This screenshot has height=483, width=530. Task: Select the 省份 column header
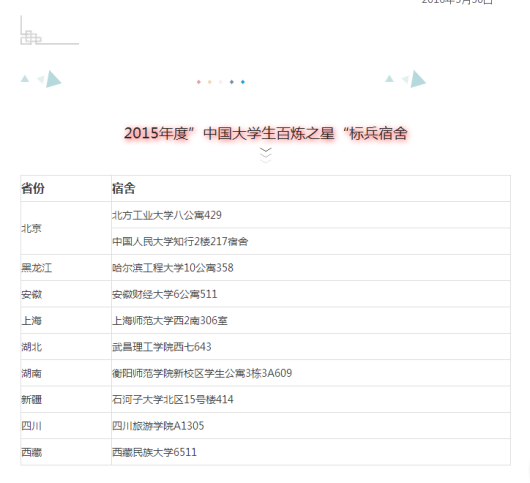pyautogui.click(x=66, y=189)
